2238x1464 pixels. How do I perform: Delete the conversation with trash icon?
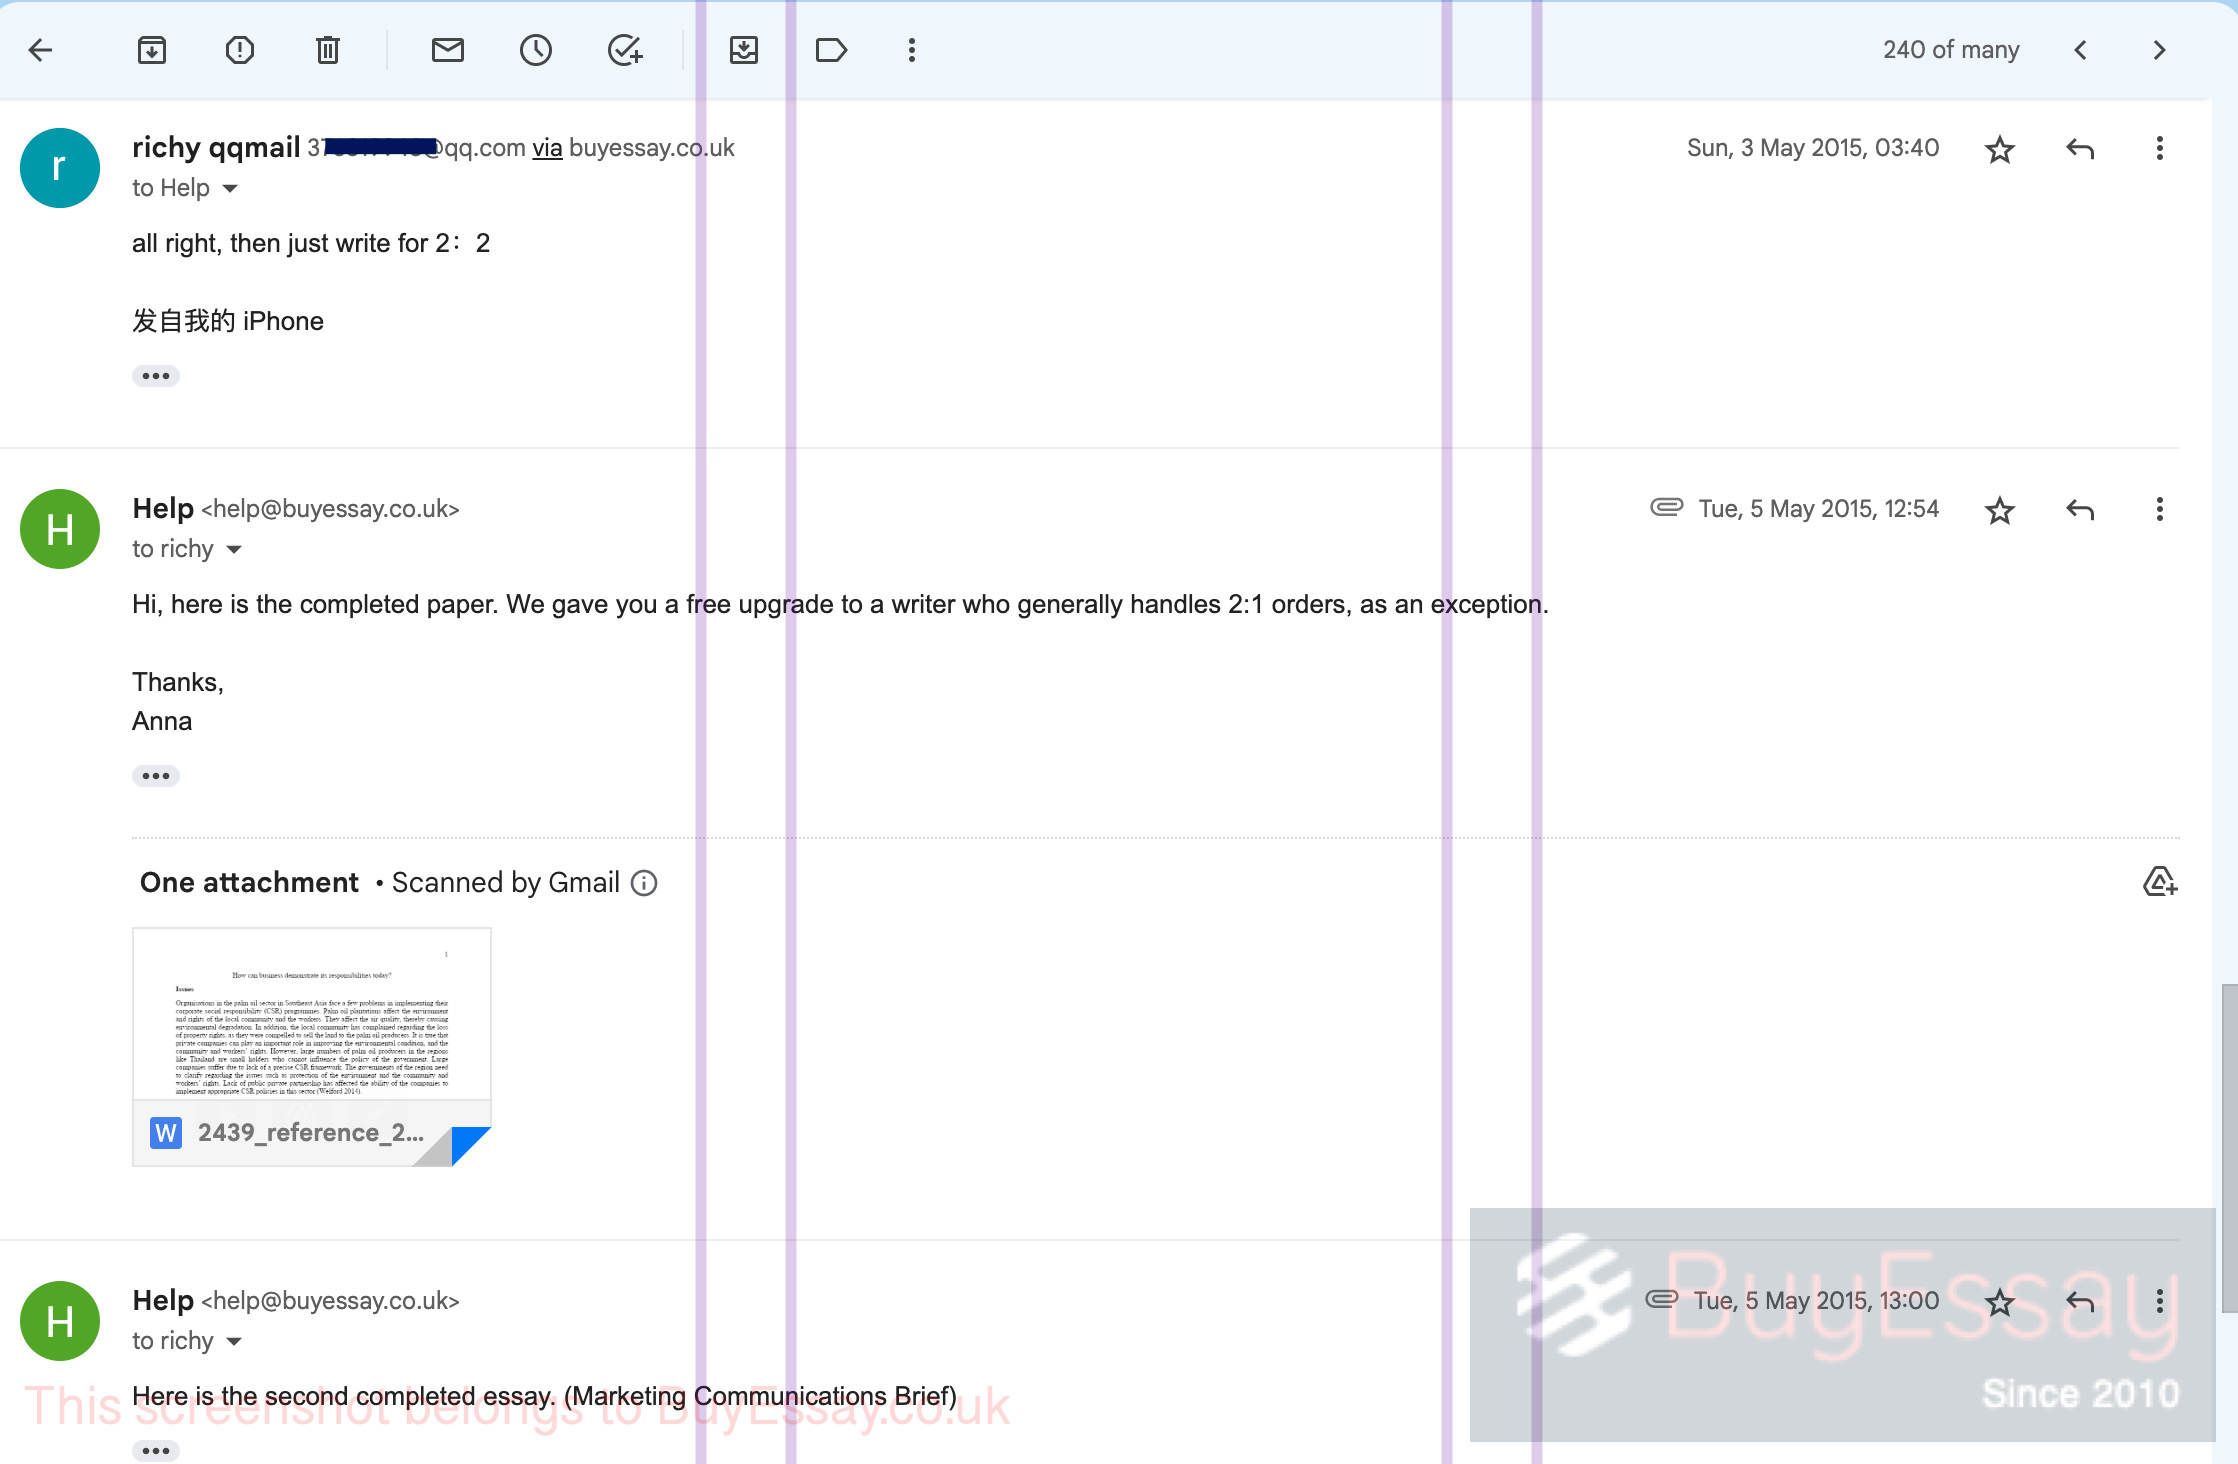[328, 50]
